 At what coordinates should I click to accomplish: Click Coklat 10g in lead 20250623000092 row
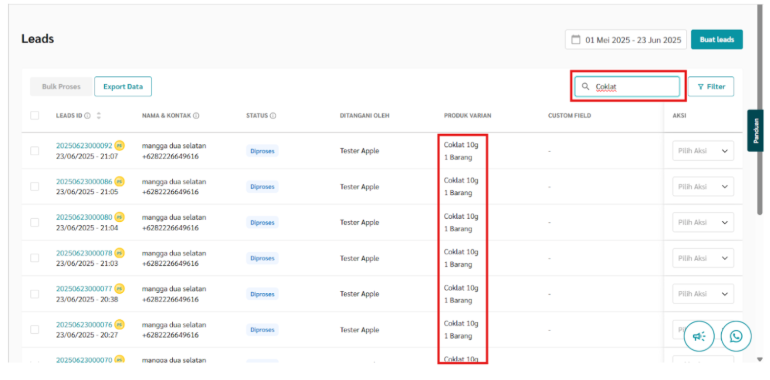(x=461, y=144)
